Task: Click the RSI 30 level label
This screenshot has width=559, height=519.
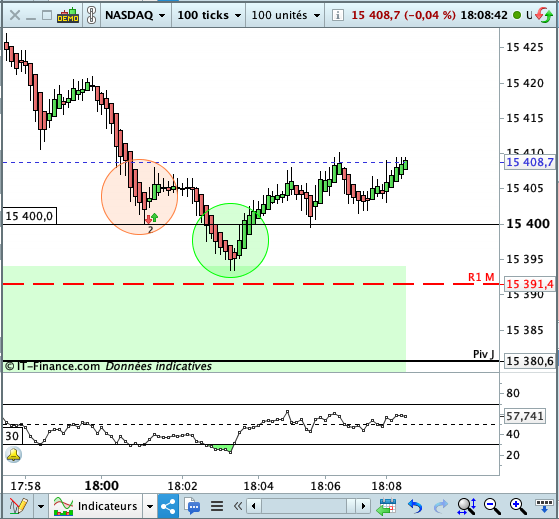Action: tap(12, 436)
